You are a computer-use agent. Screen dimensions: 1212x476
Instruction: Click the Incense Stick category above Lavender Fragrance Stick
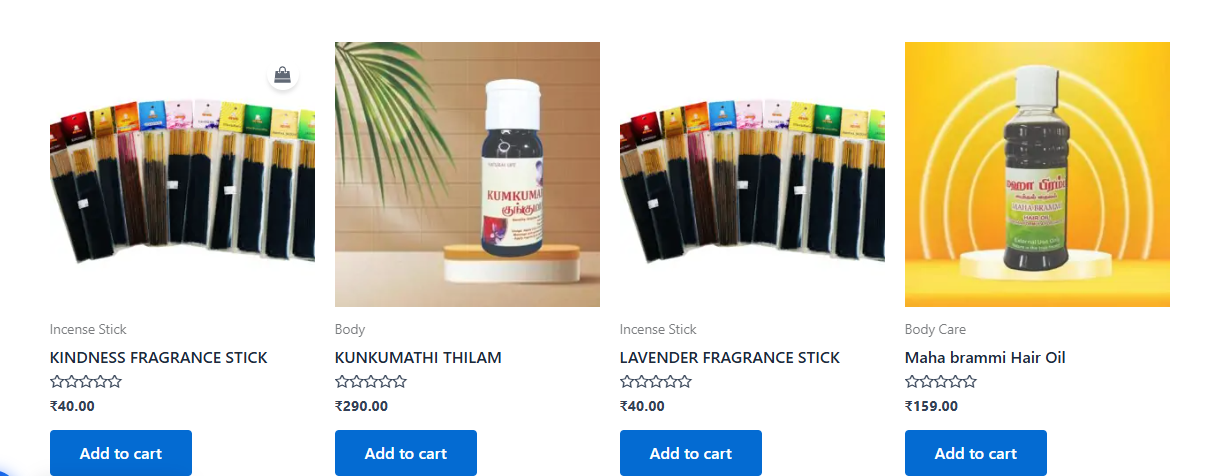click(658, 330)
